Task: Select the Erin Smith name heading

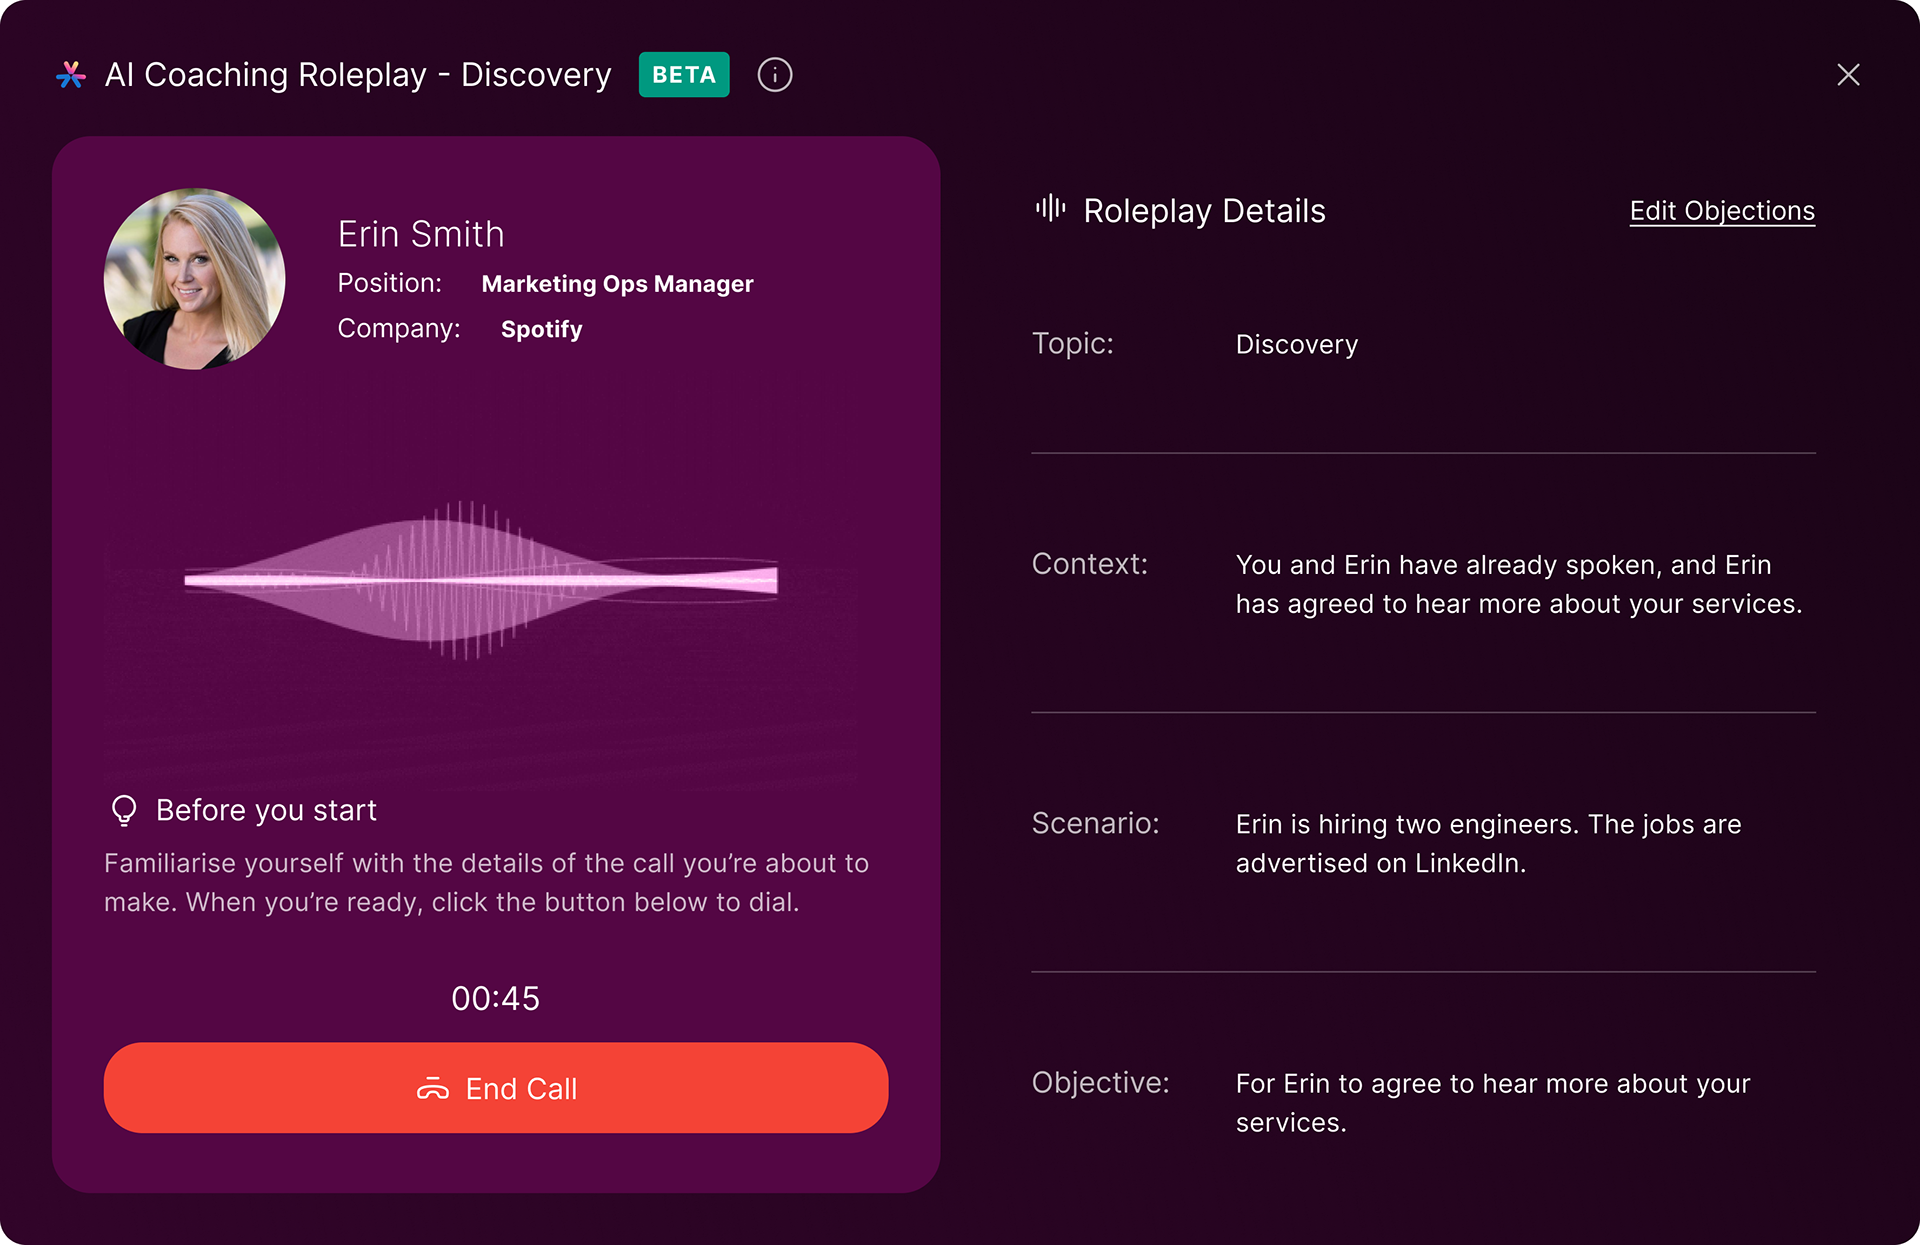Action: tap(421, 234)
